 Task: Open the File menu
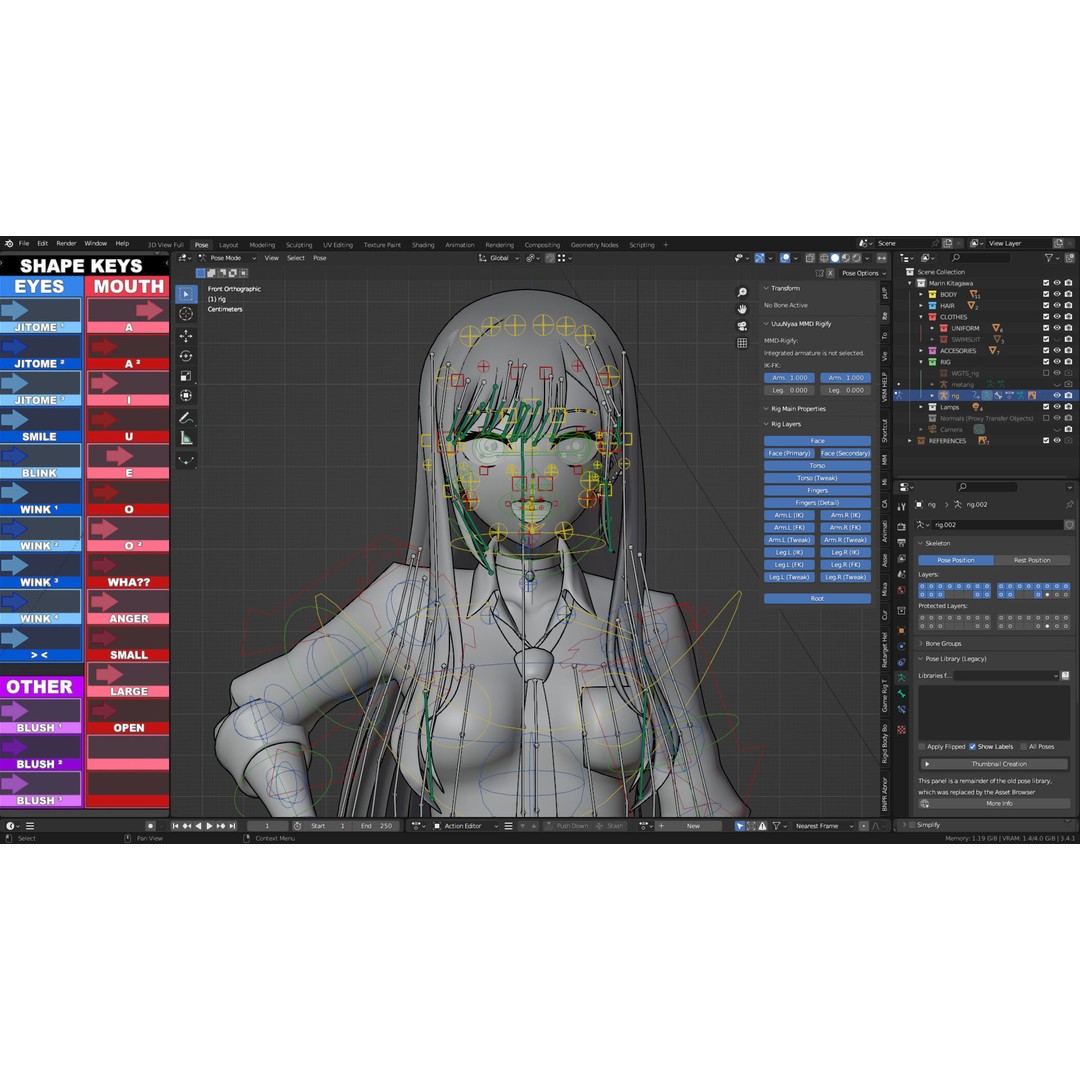pos(24,244)
